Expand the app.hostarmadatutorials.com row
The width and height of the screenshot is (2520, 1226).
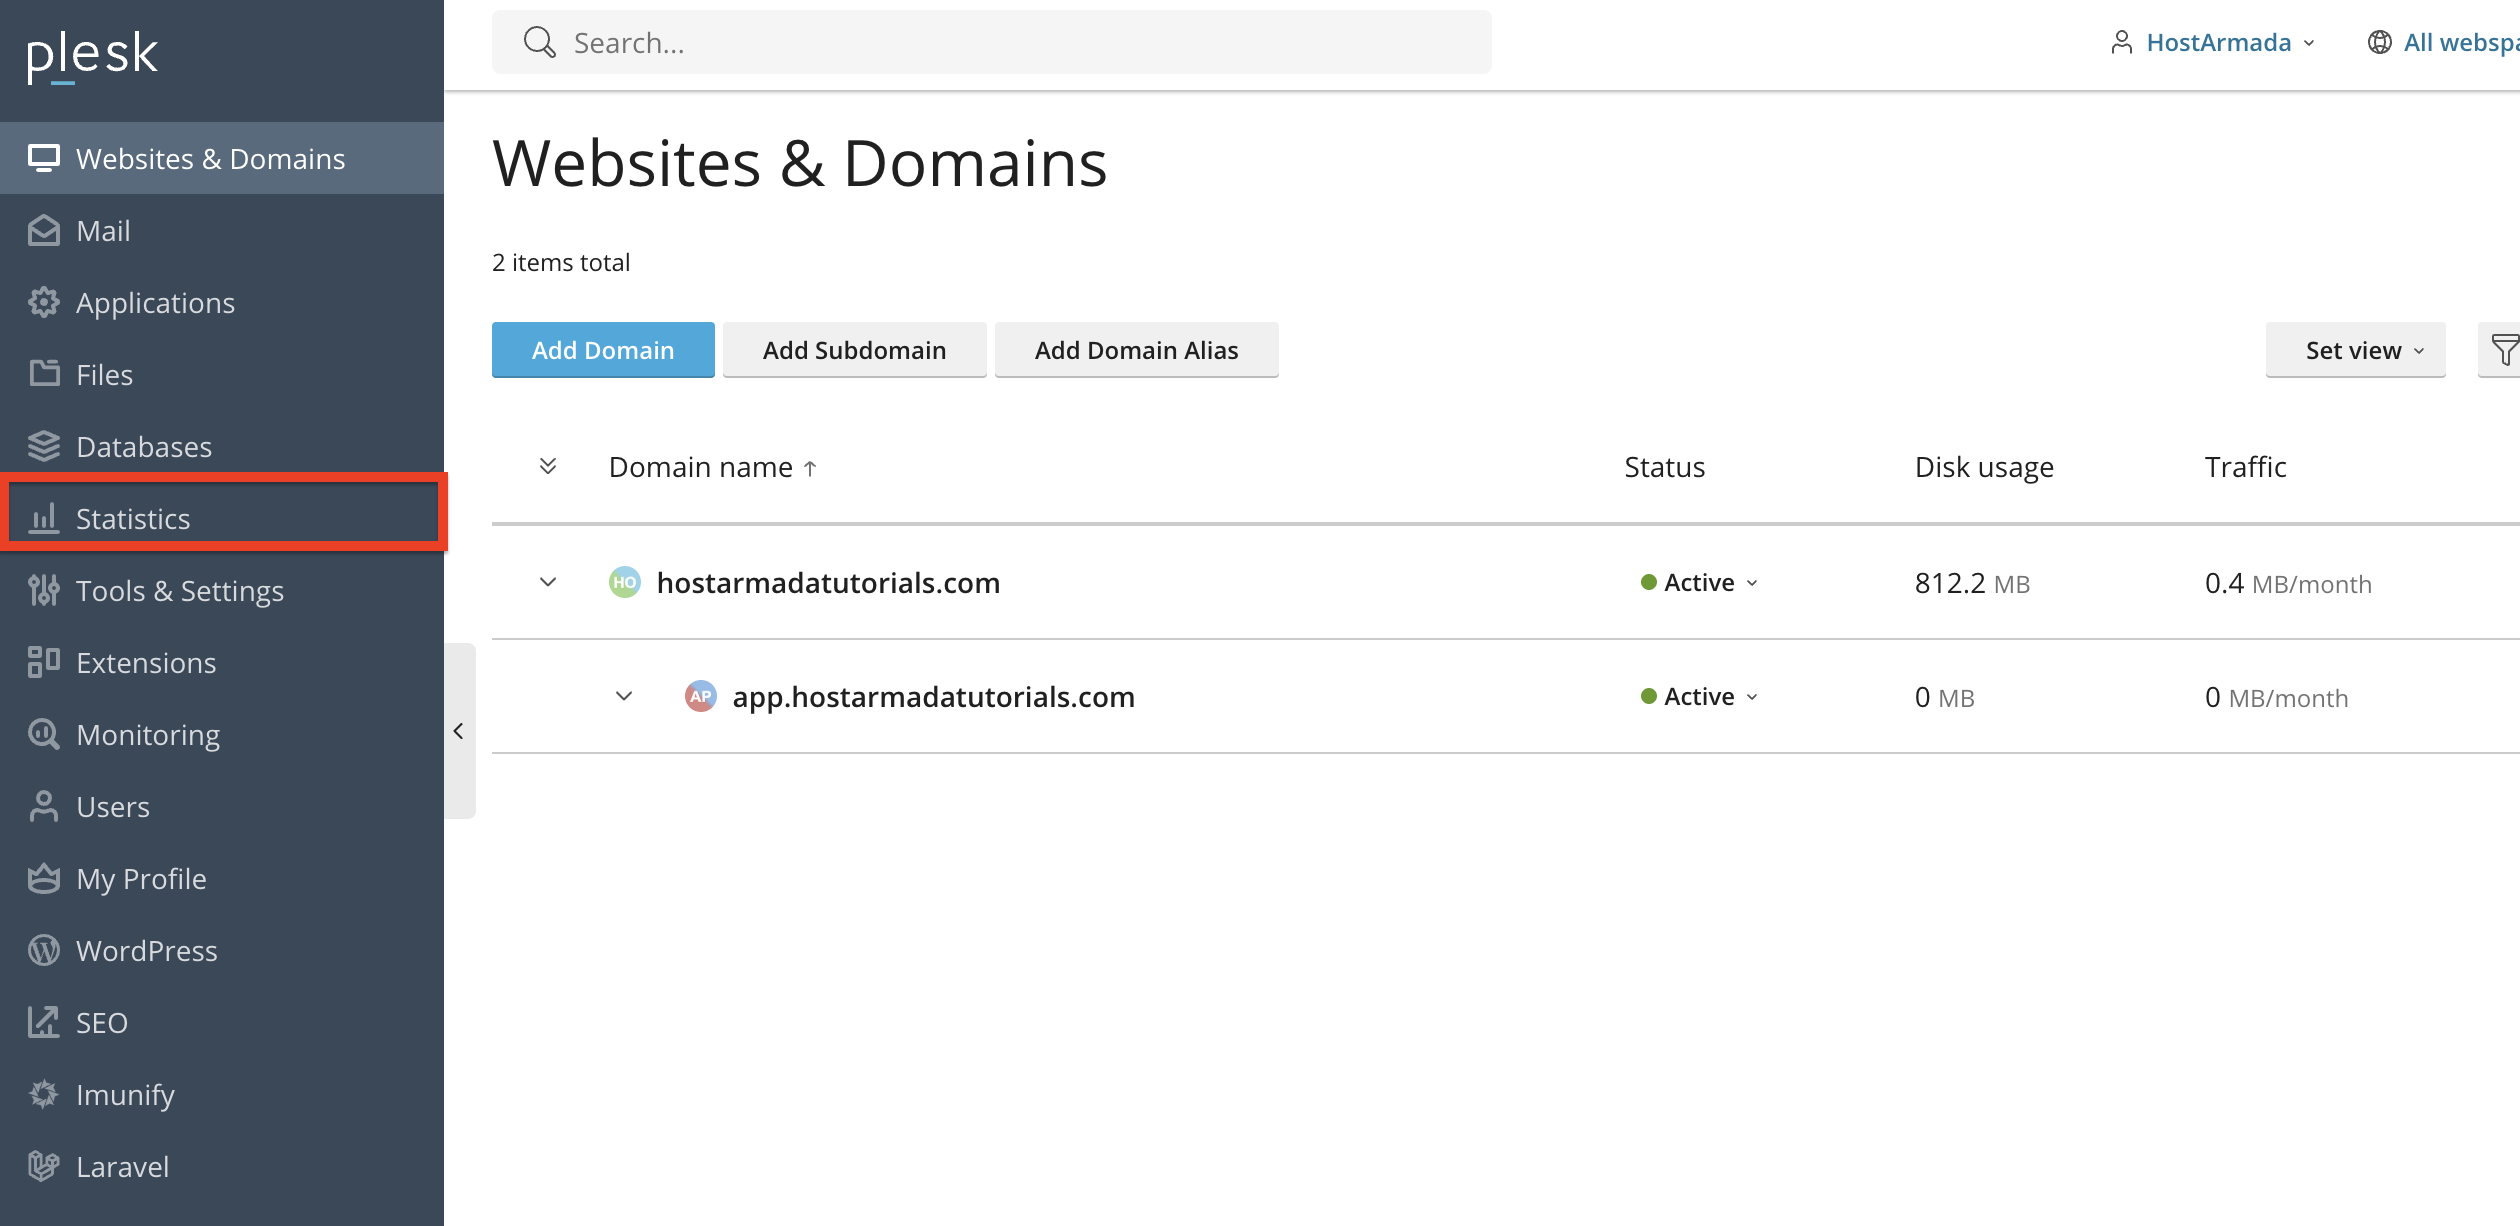(x=624, y=696)
